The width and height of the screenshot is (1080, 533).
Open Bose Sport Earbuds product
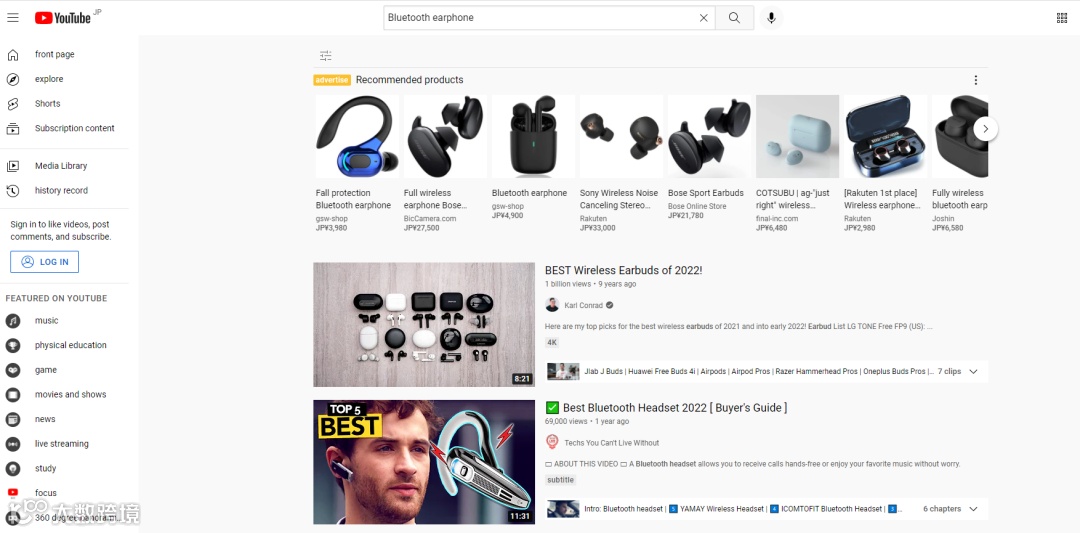point(709,157)
